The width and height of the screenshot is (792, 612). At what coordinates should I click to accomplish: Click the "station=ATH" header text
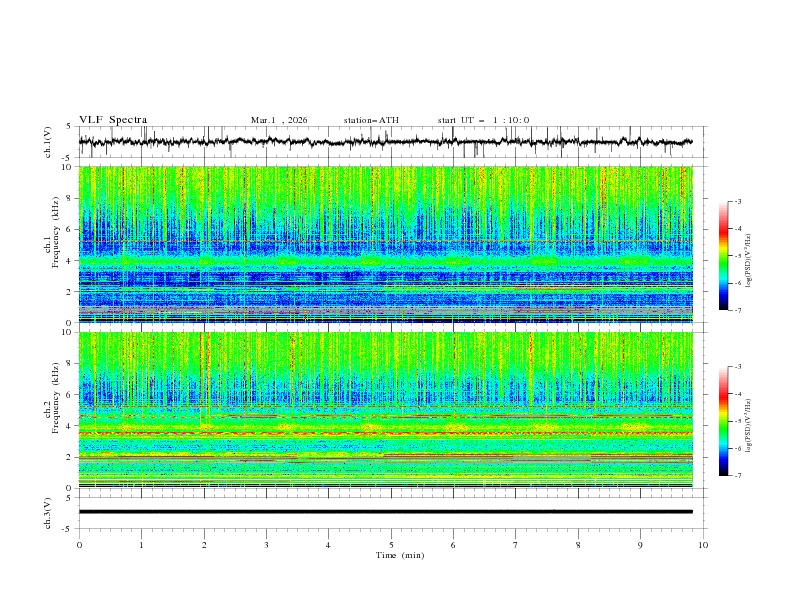click(x=371, y=120)
